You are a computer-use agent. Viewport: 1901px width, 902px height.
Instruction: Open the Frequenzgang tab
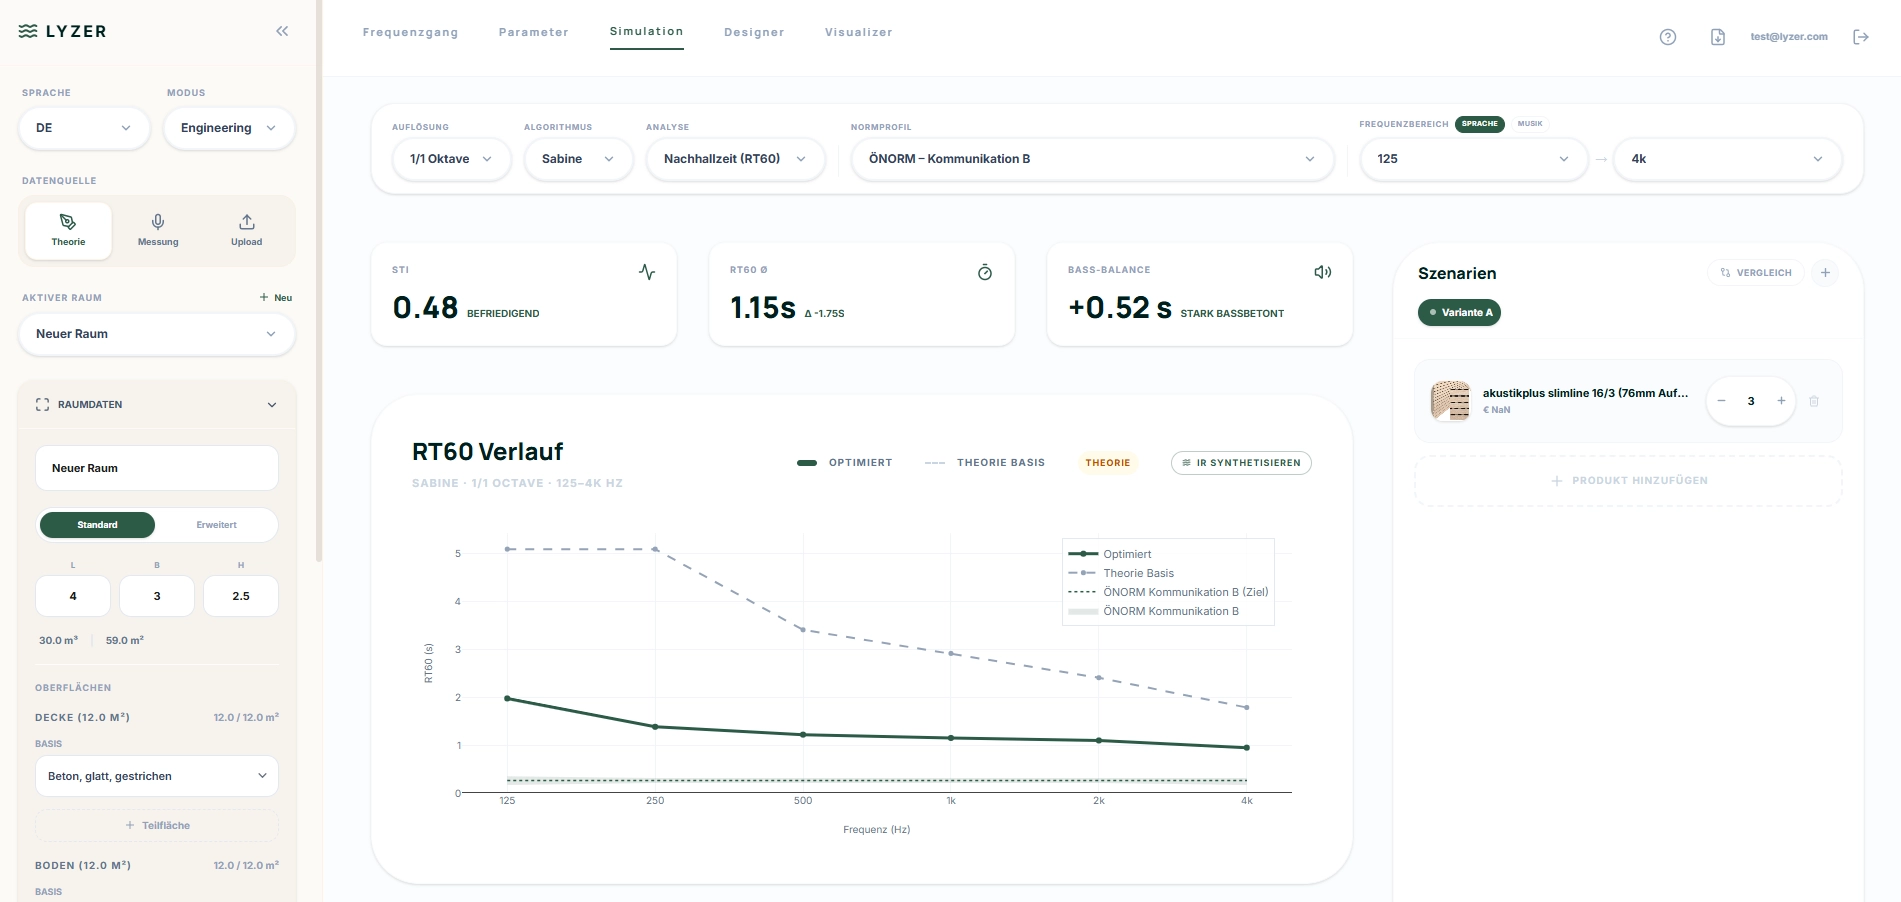[410, 32]
